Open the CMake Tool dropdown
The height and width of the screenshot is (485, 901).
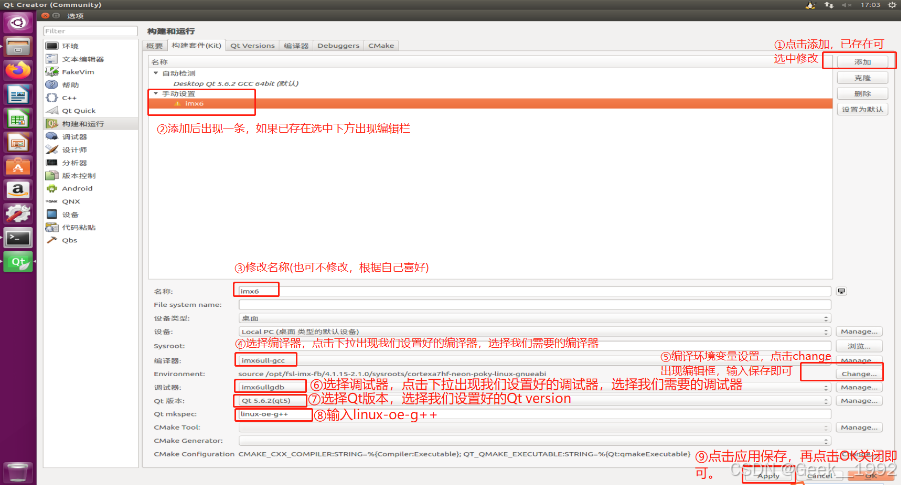click(534, 428)
